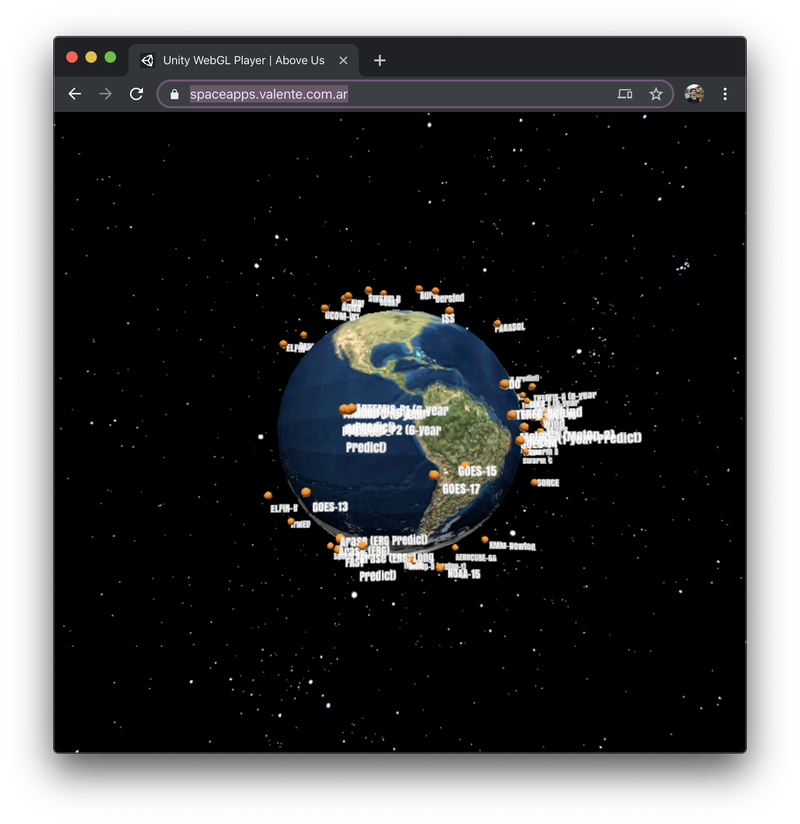The image size is (800, 824).
Task: Click the NOAA-15 satellite label
Action: pyautogui.click(x=464, y=575)
